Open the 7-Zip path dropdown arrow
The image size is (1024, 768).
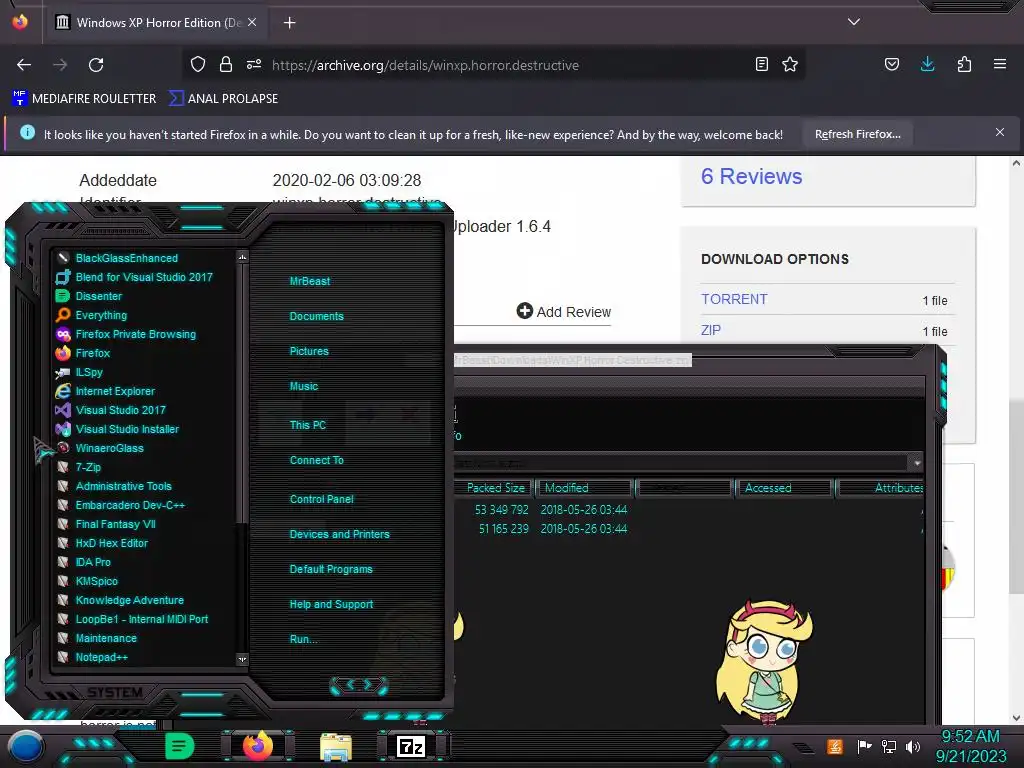tap(917, 463)
